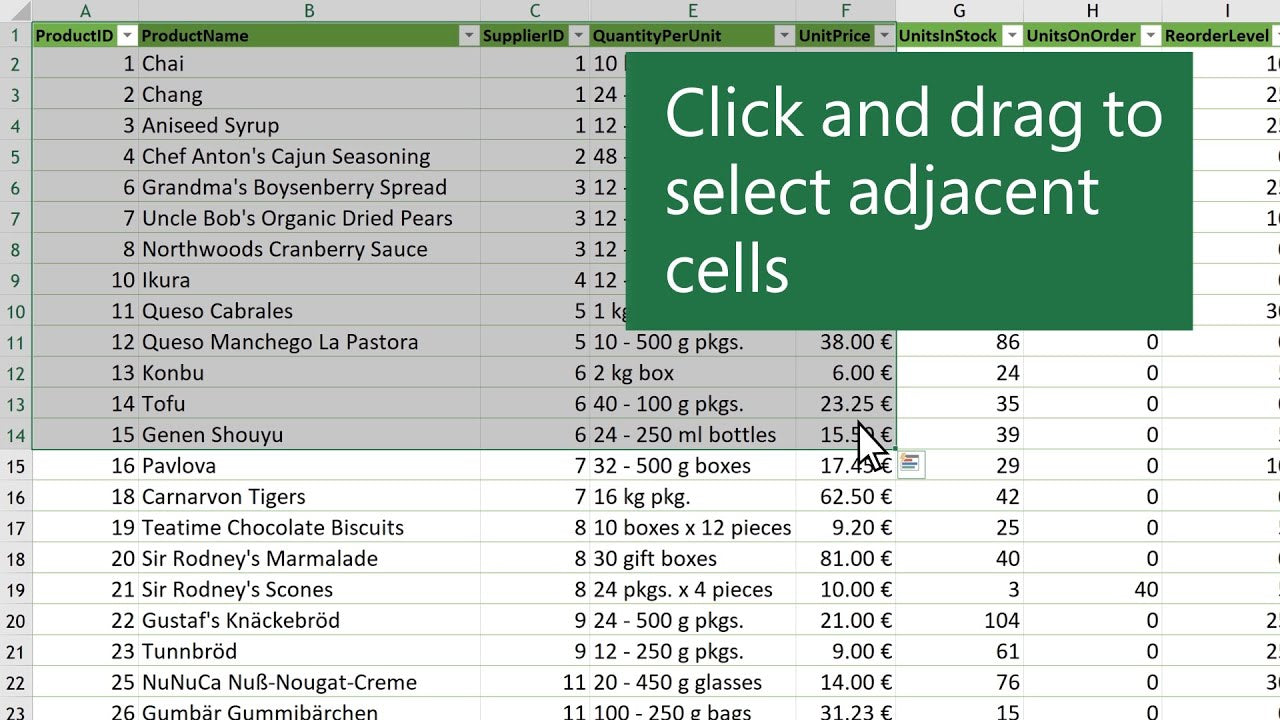The height and width of the screenshot is (720, 1280).
Task: Expand the ProductName filter dropdown
Action: coord(469,36)
